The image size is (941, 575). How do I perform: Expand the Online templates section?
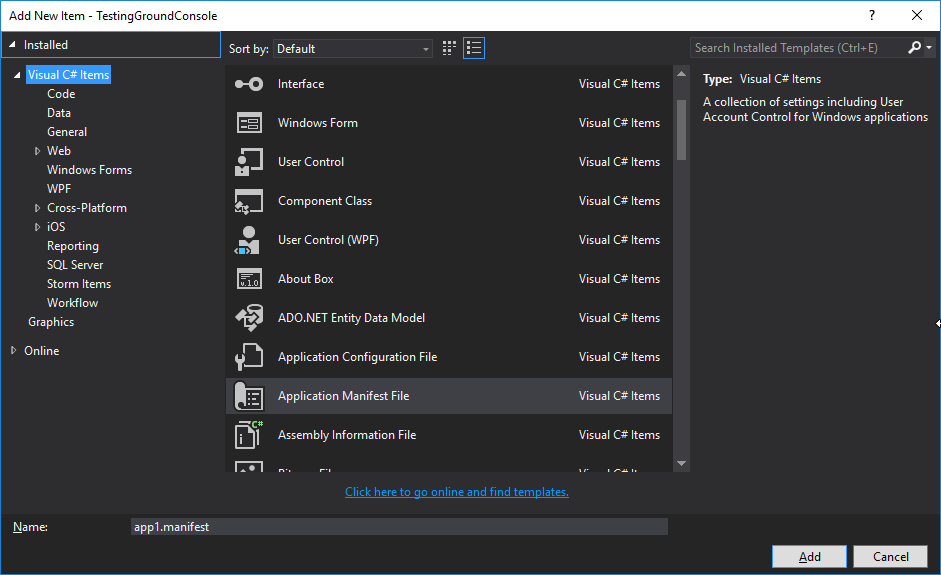click(x=14, y=351)
